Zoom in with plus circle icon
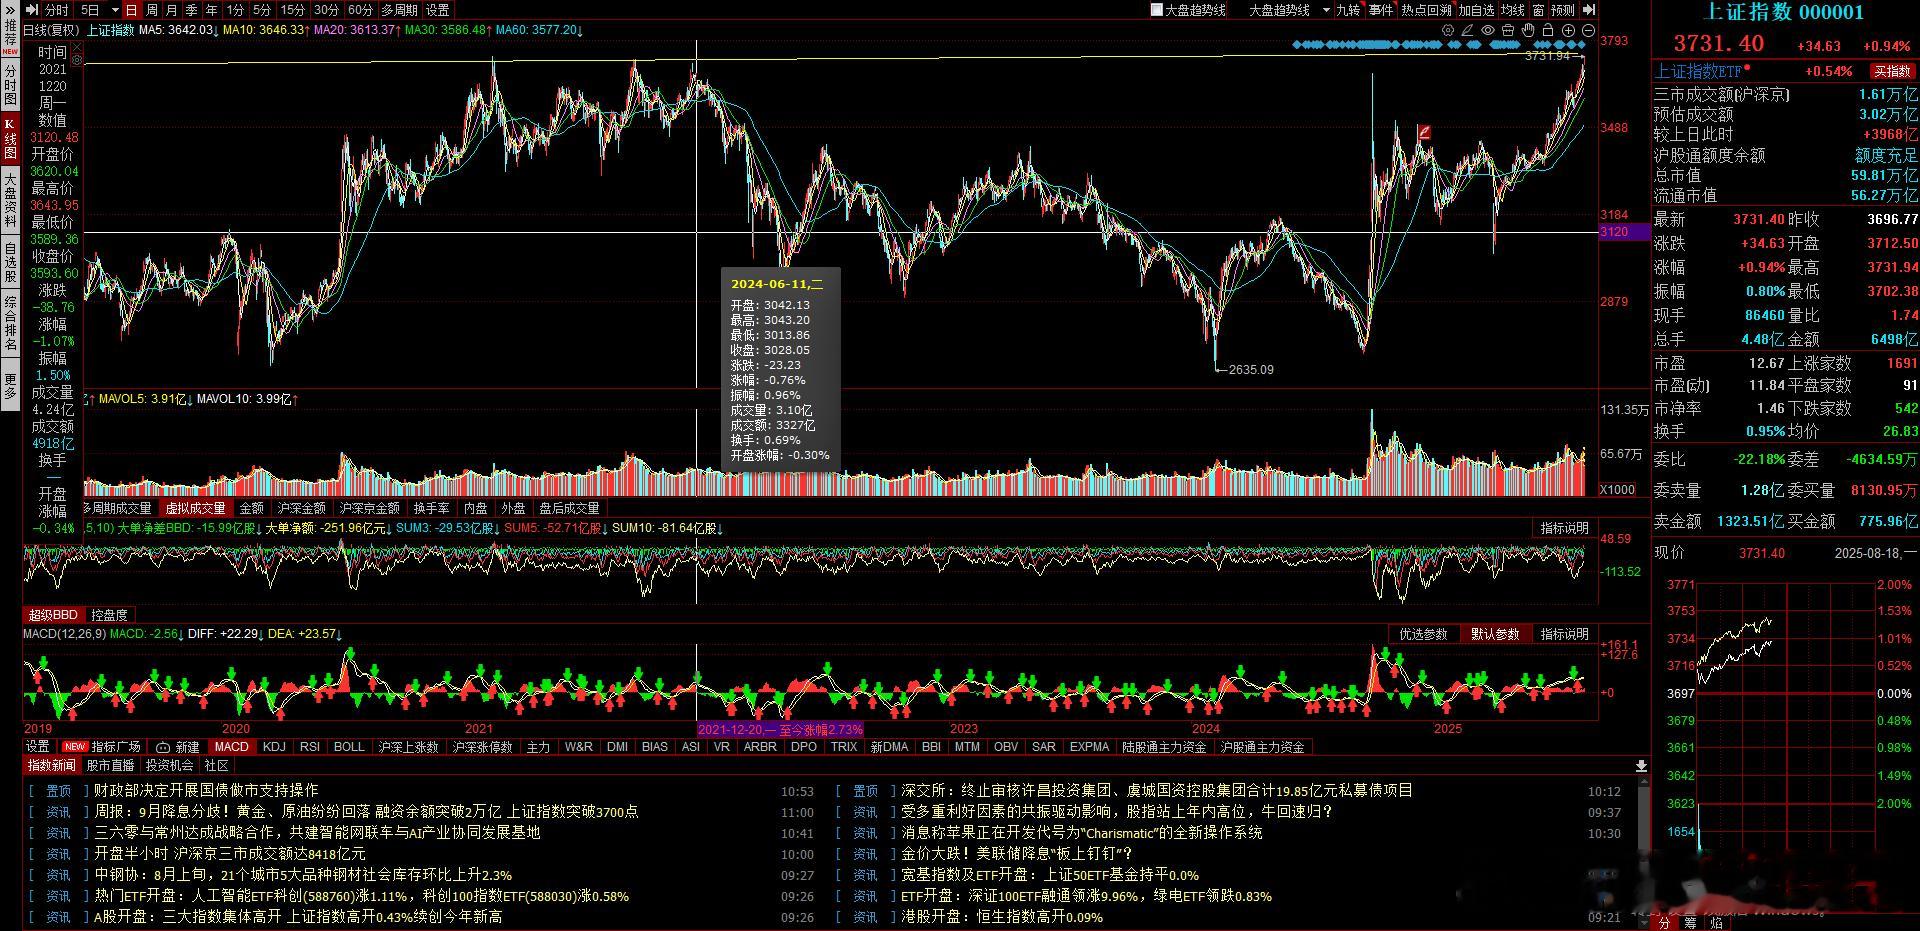Image resolution: width=1920 pixels, height=931 pixels. pos(1568,30)
